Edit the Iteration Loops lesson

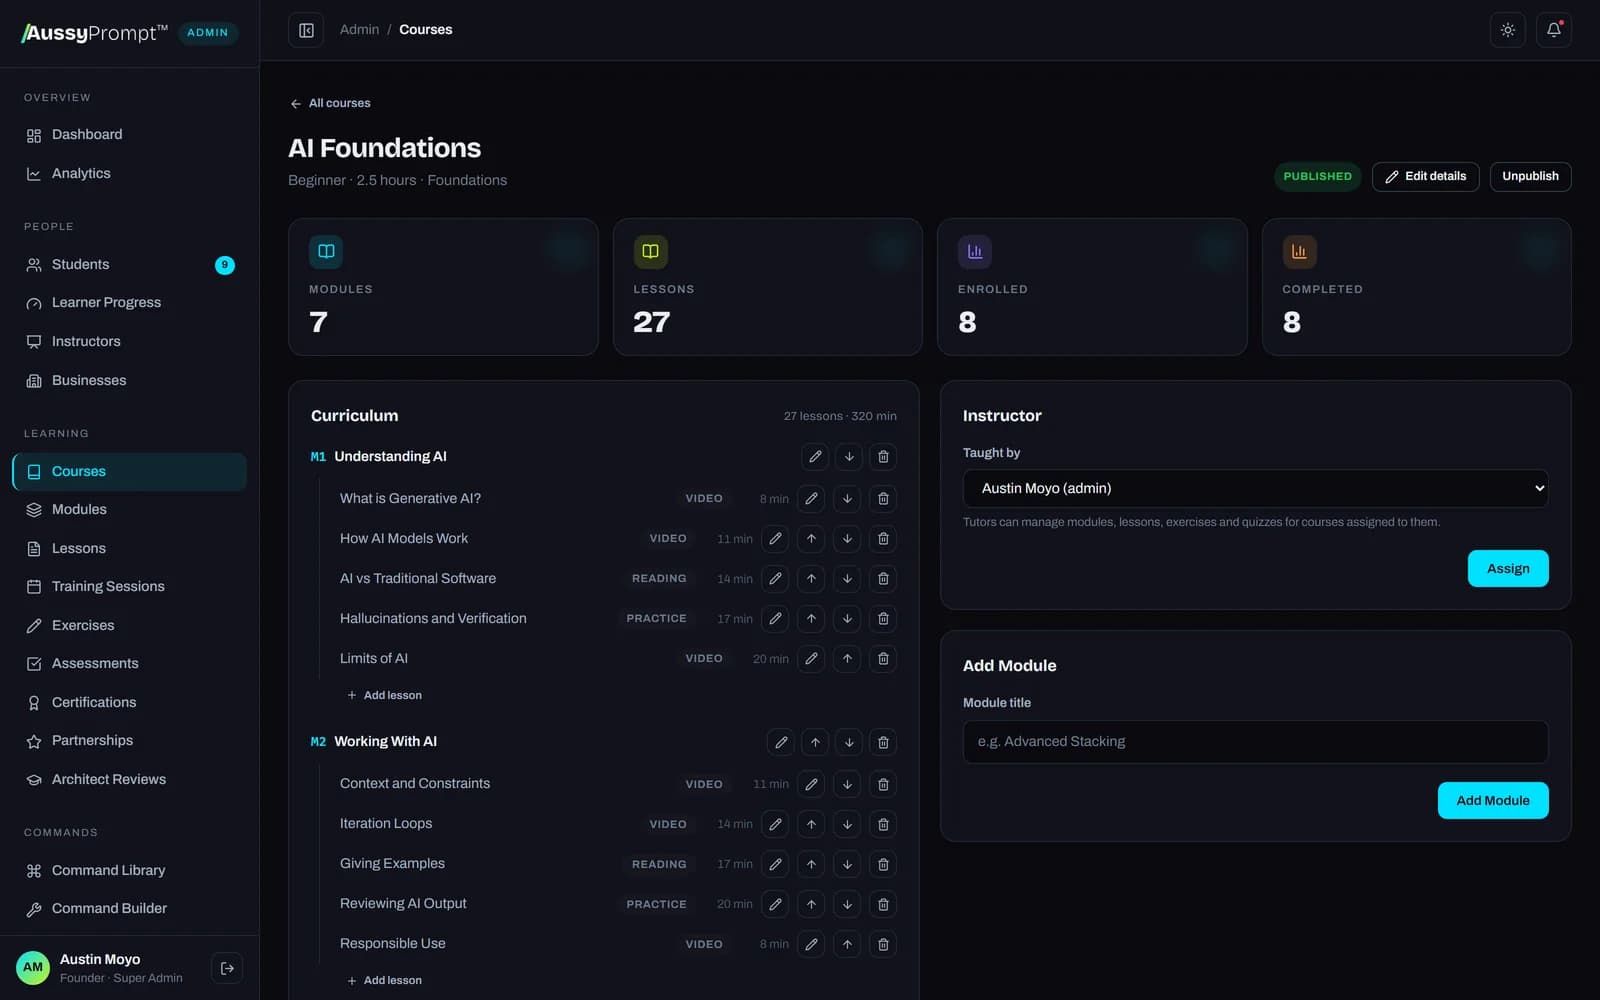point(775,824)
